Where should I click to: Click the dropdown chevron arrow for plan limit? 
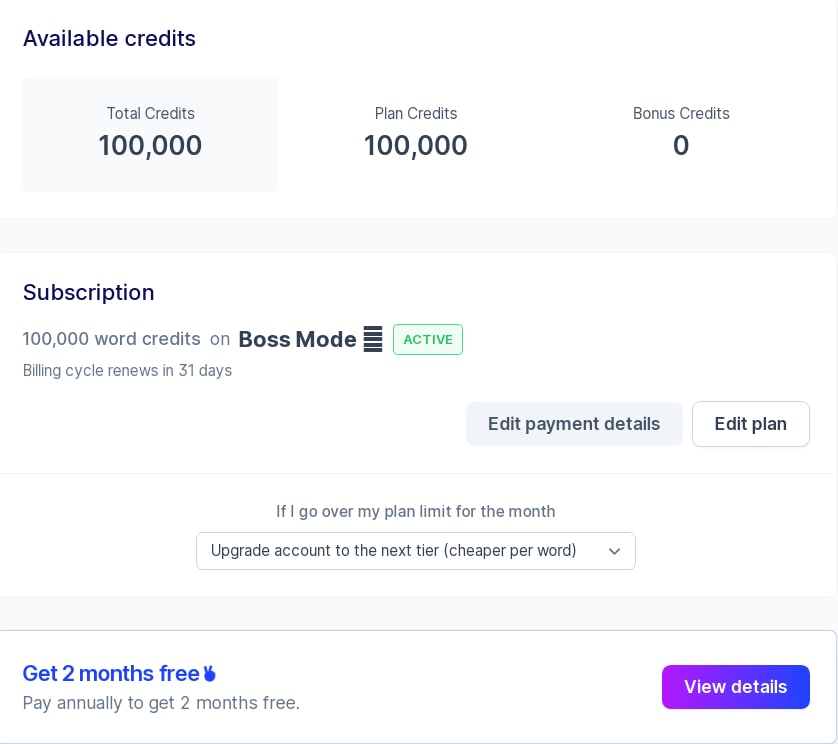point(614,551)
